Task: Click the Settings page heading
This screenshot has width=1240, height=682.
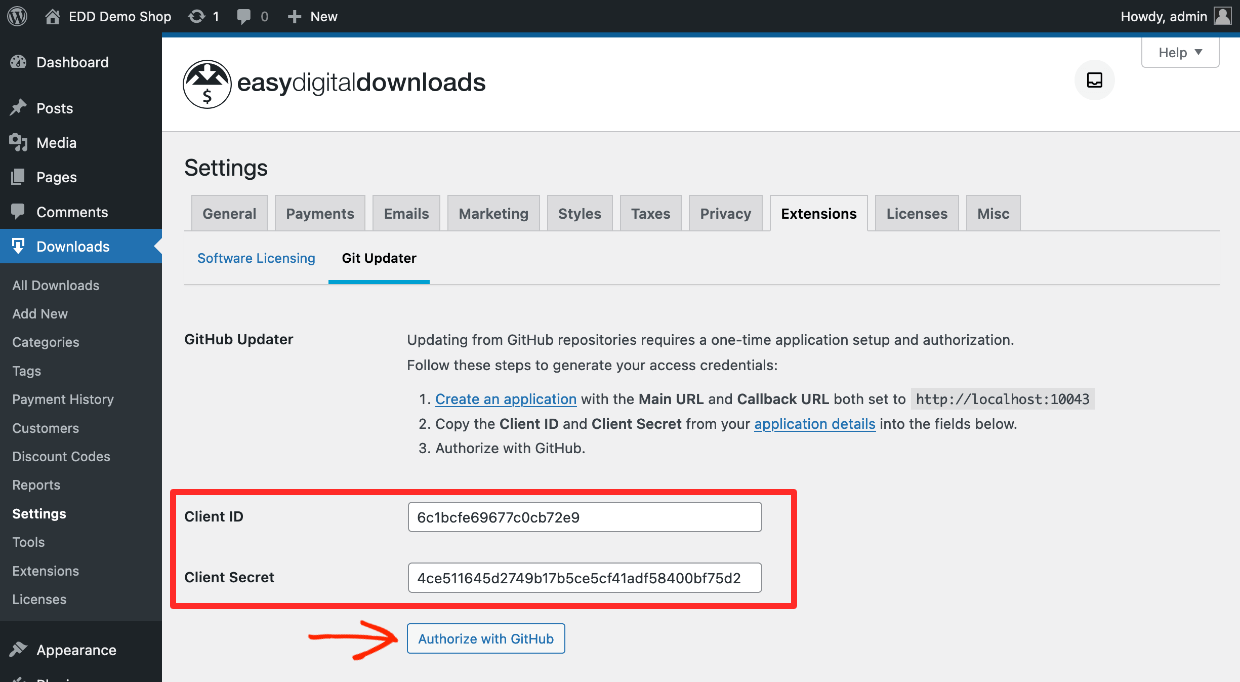Action: pos(226,168)
